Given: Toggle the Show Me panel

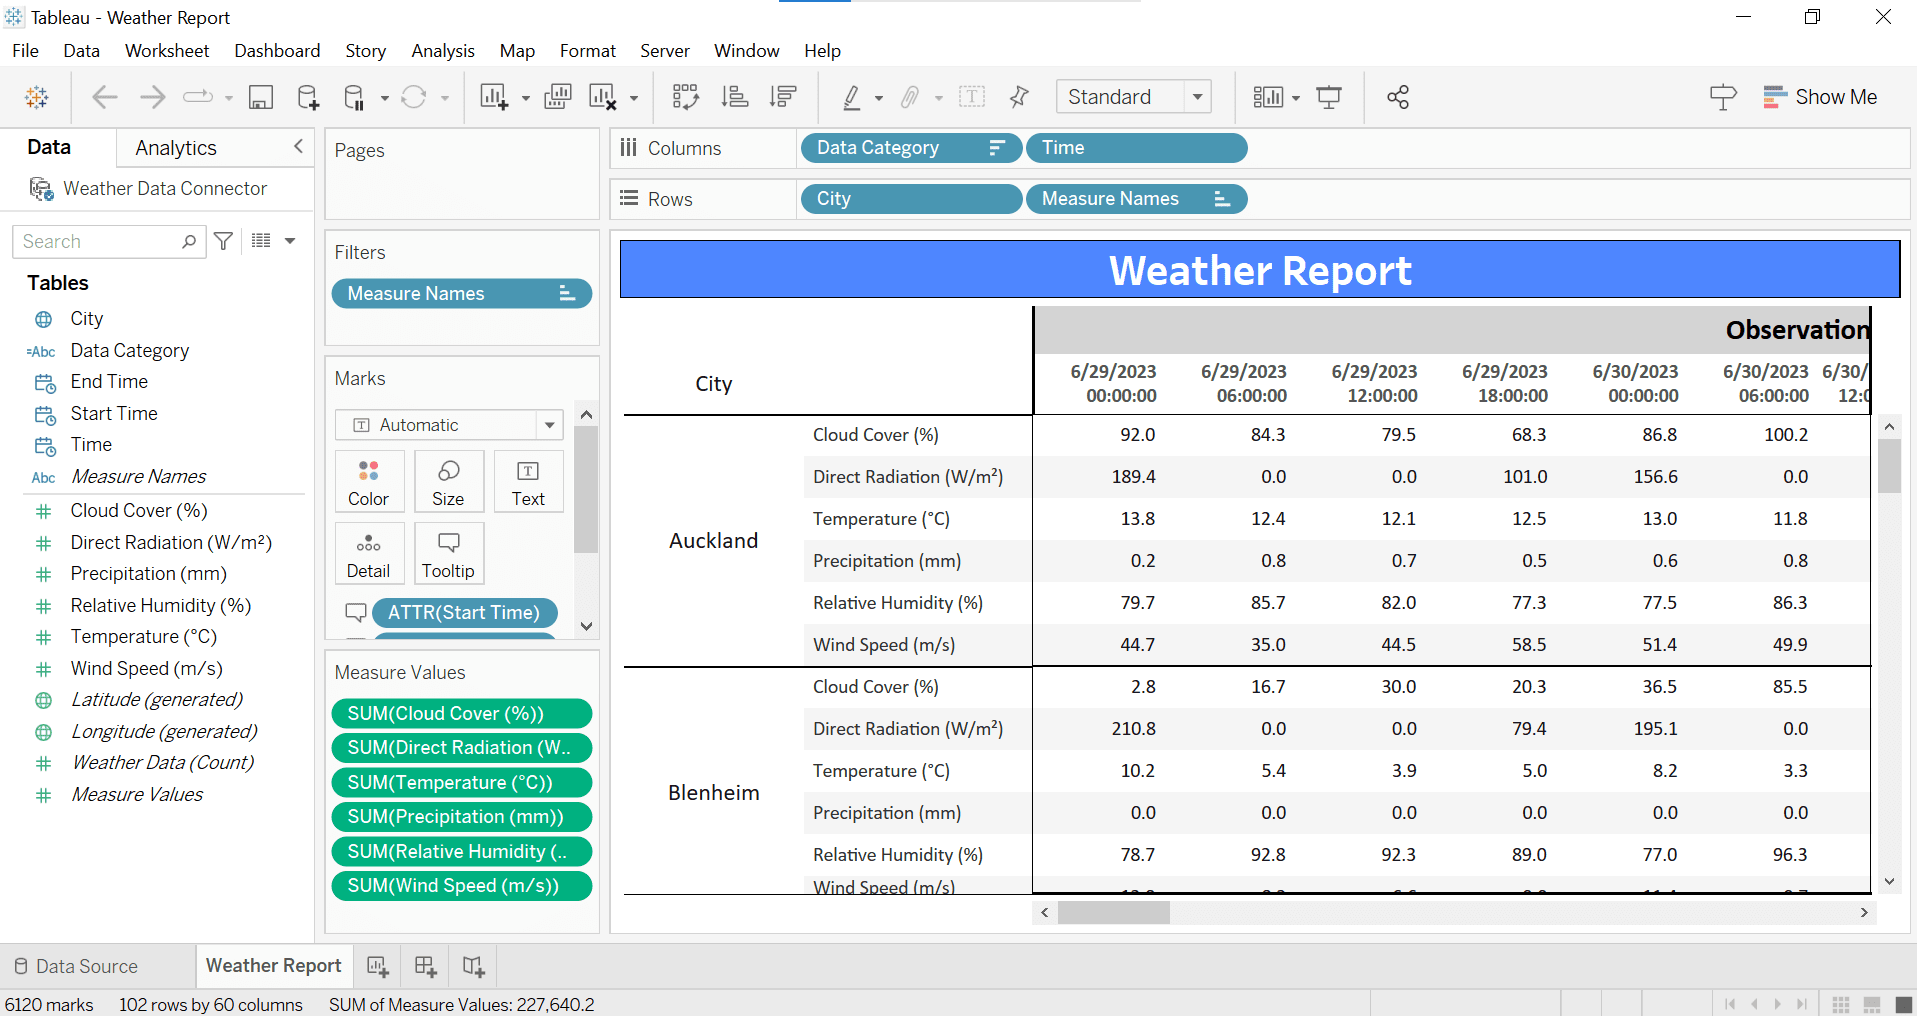Looking at the screenshot, I should point(1820,97).
